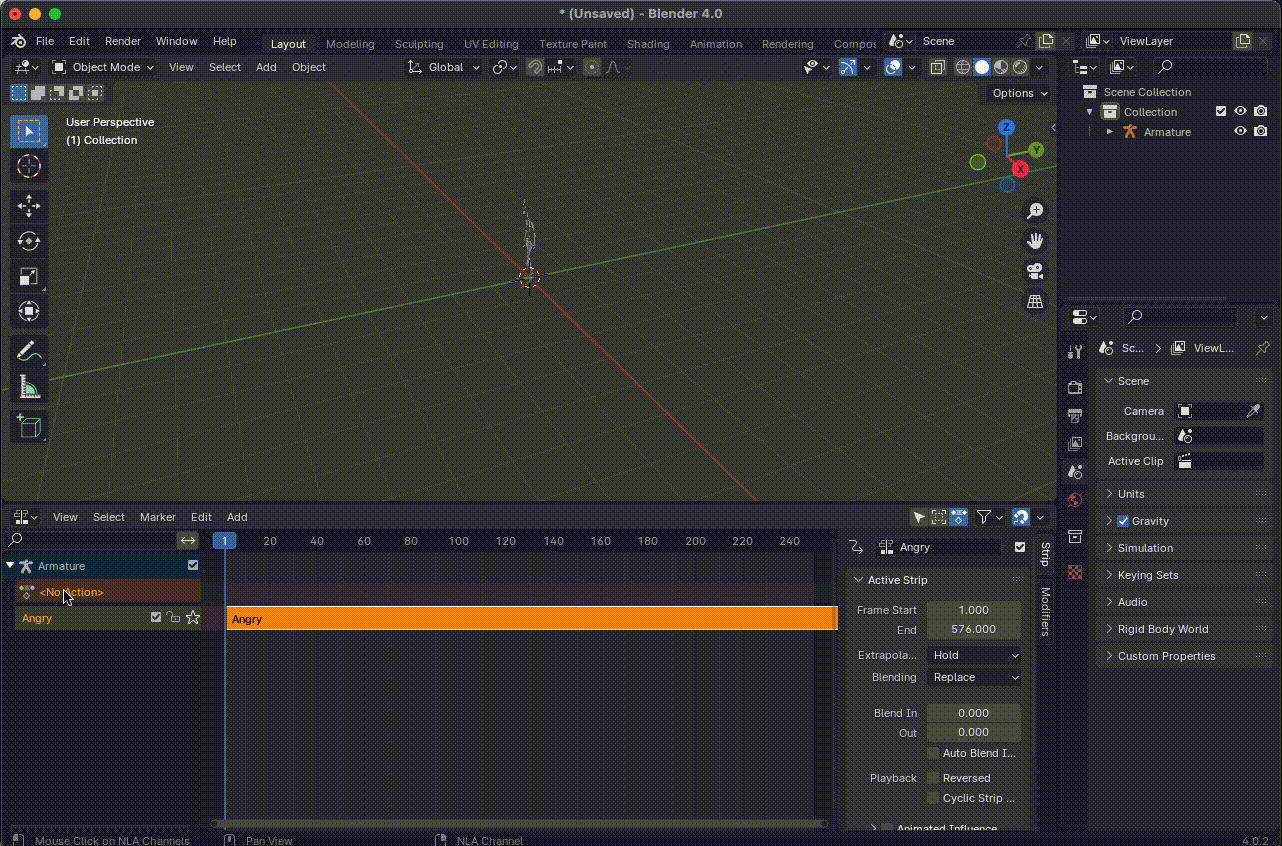Switch to the Sculpting workspace tab

(x=418, y=44)
